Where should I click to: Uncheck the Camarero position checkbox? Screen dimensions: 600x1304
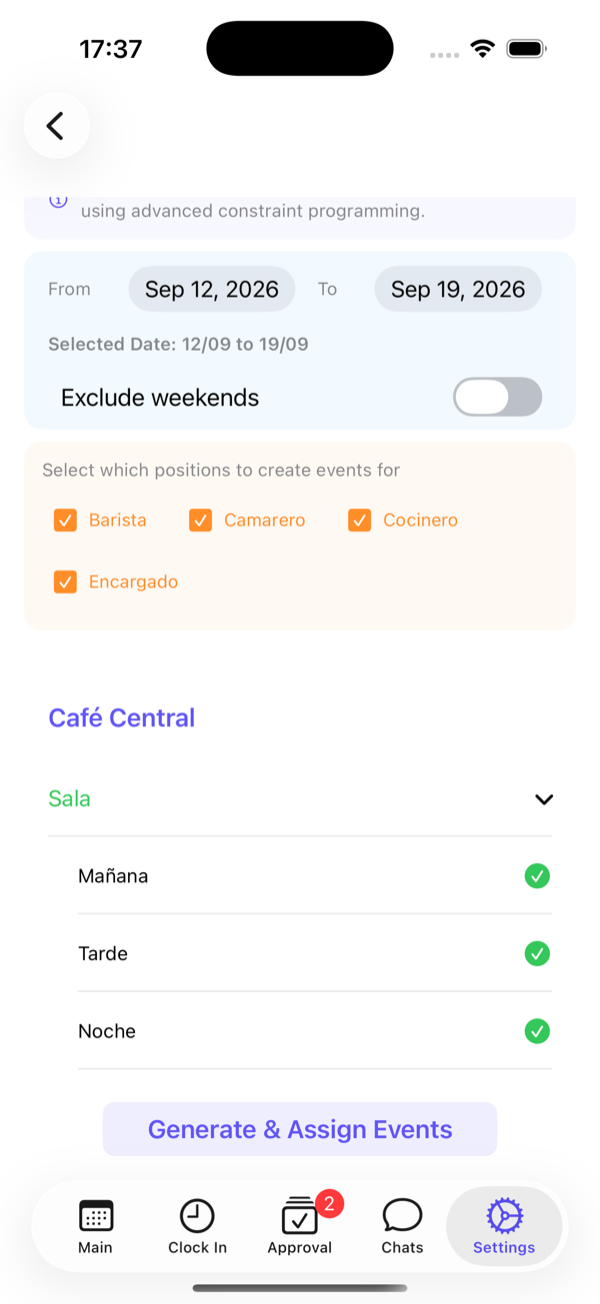(201, 520)
